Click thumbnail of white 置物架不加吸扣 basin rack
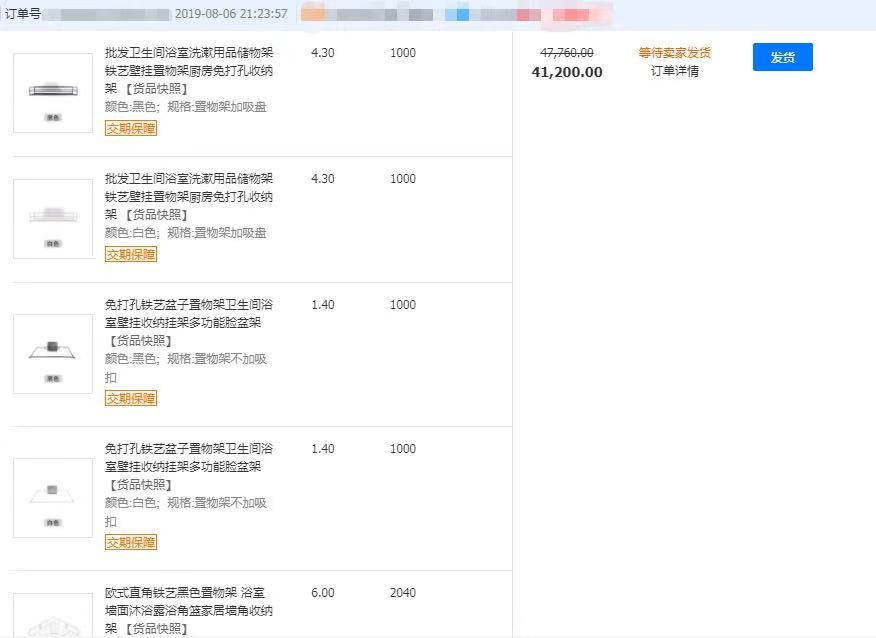This screenshot has width=876, height=638. (x=53, y=497)
